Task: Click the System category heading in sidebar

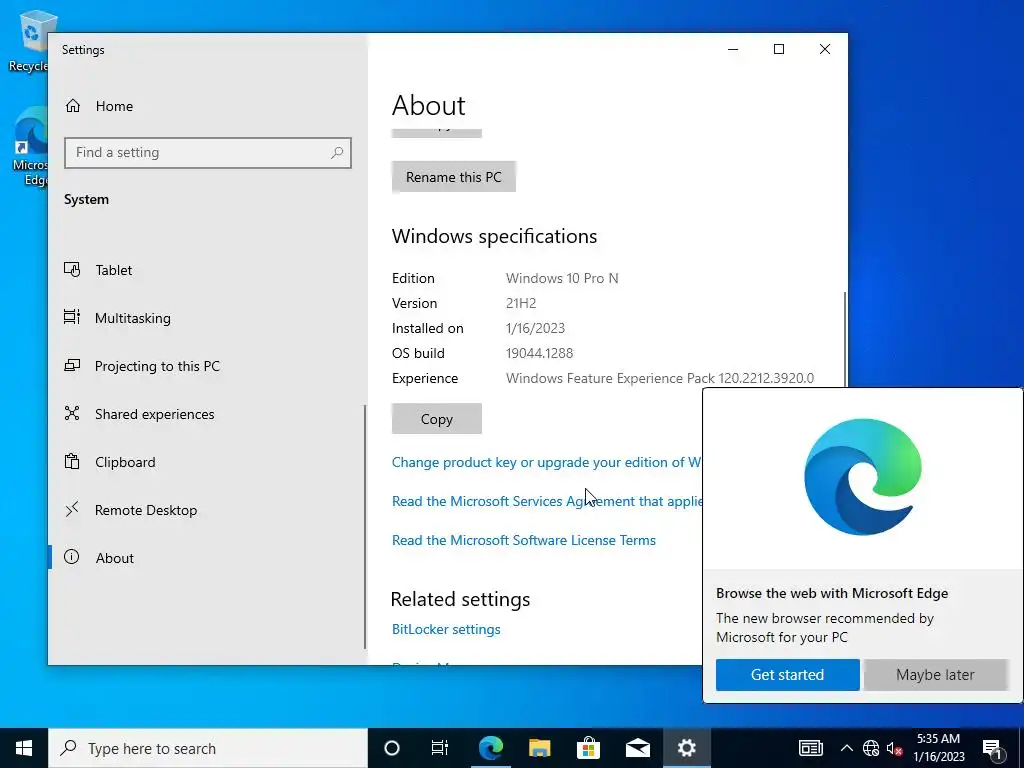Action: (x=86, y=199)
